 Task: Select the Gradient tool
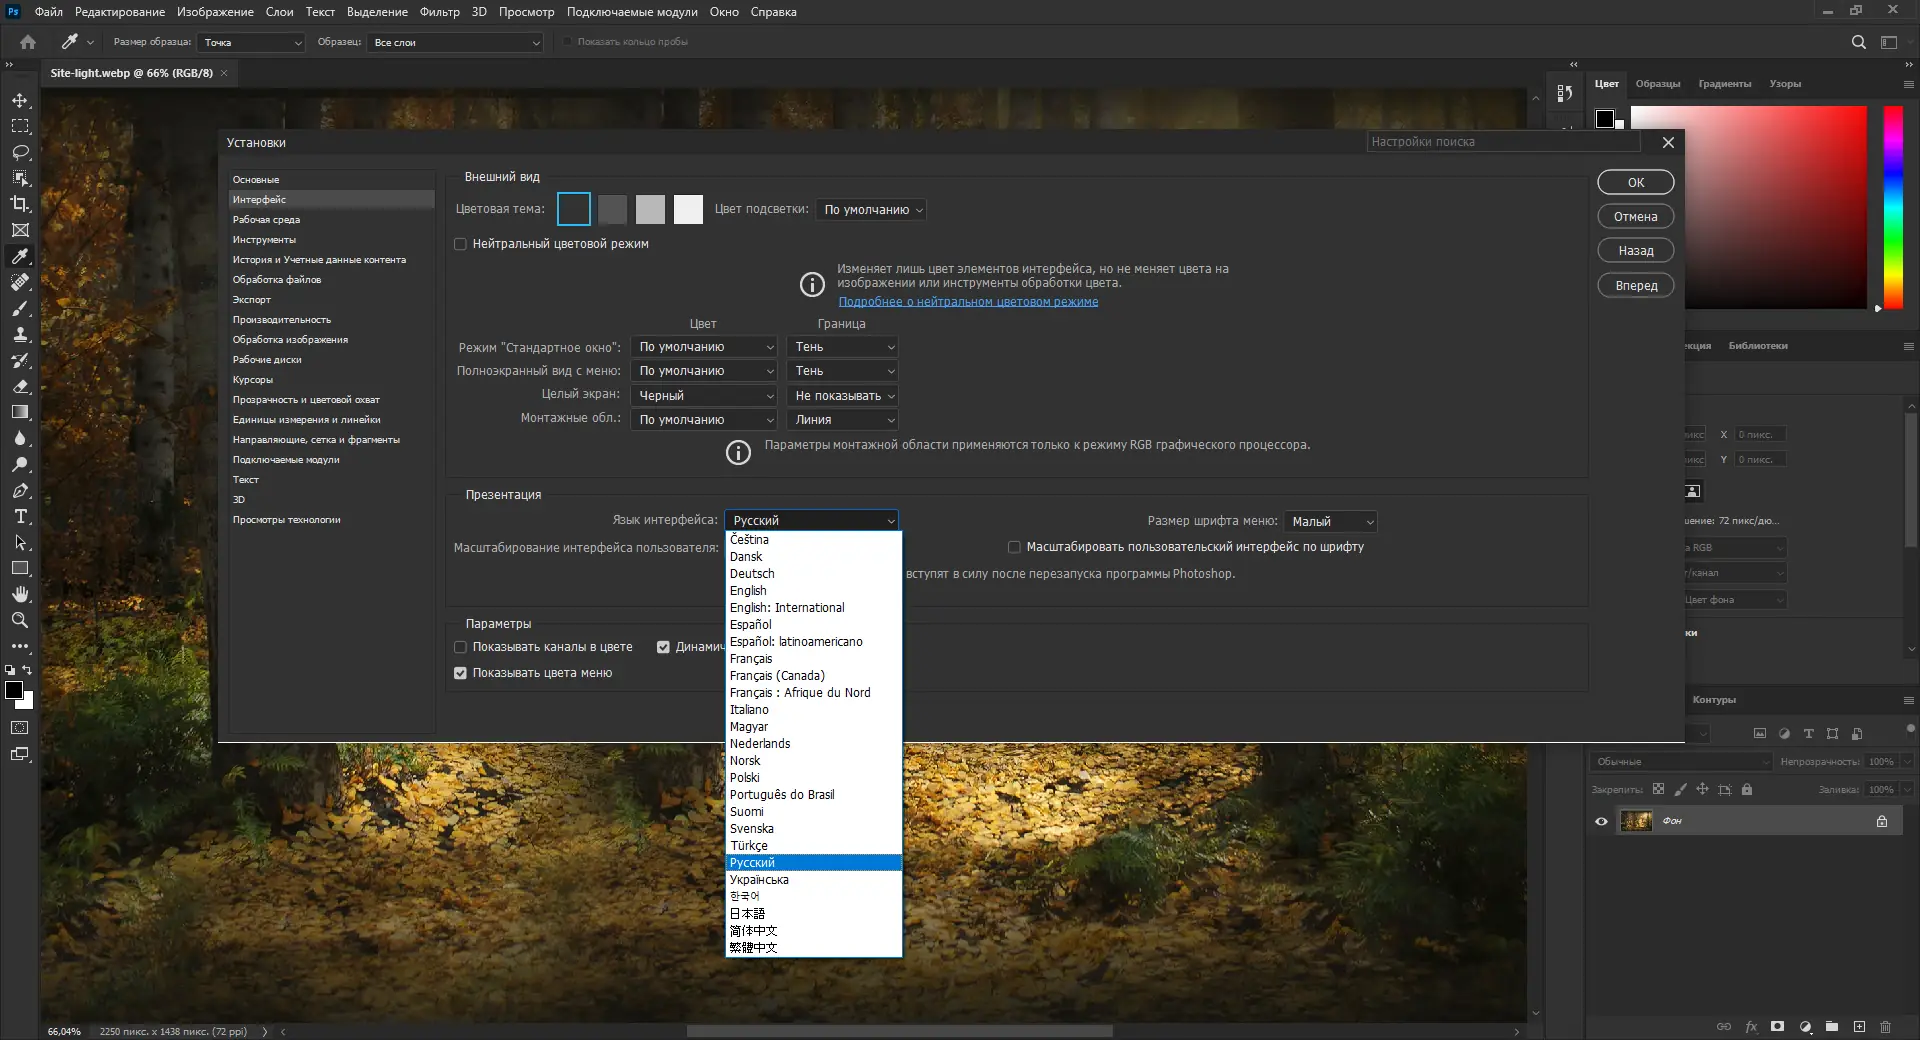tap(20, 413)
